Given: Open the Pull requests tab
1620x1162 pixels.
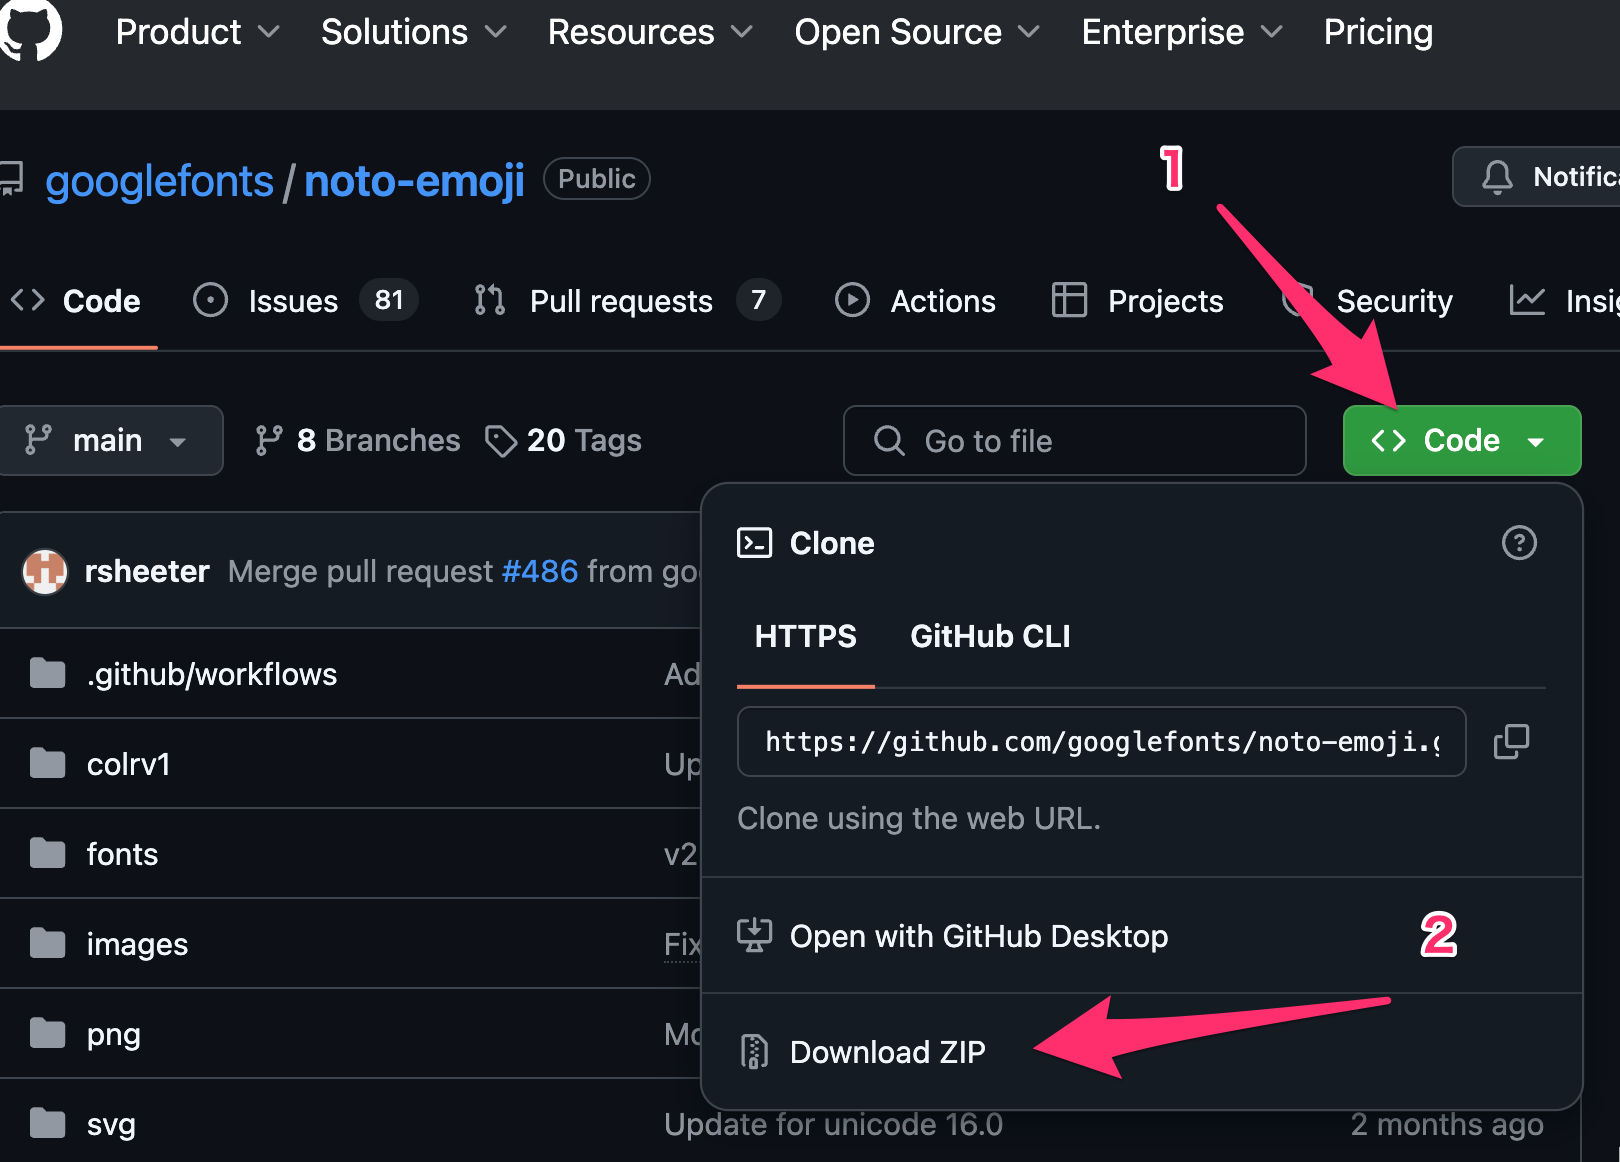Looking at the screenshot, I should click(626, 301).
